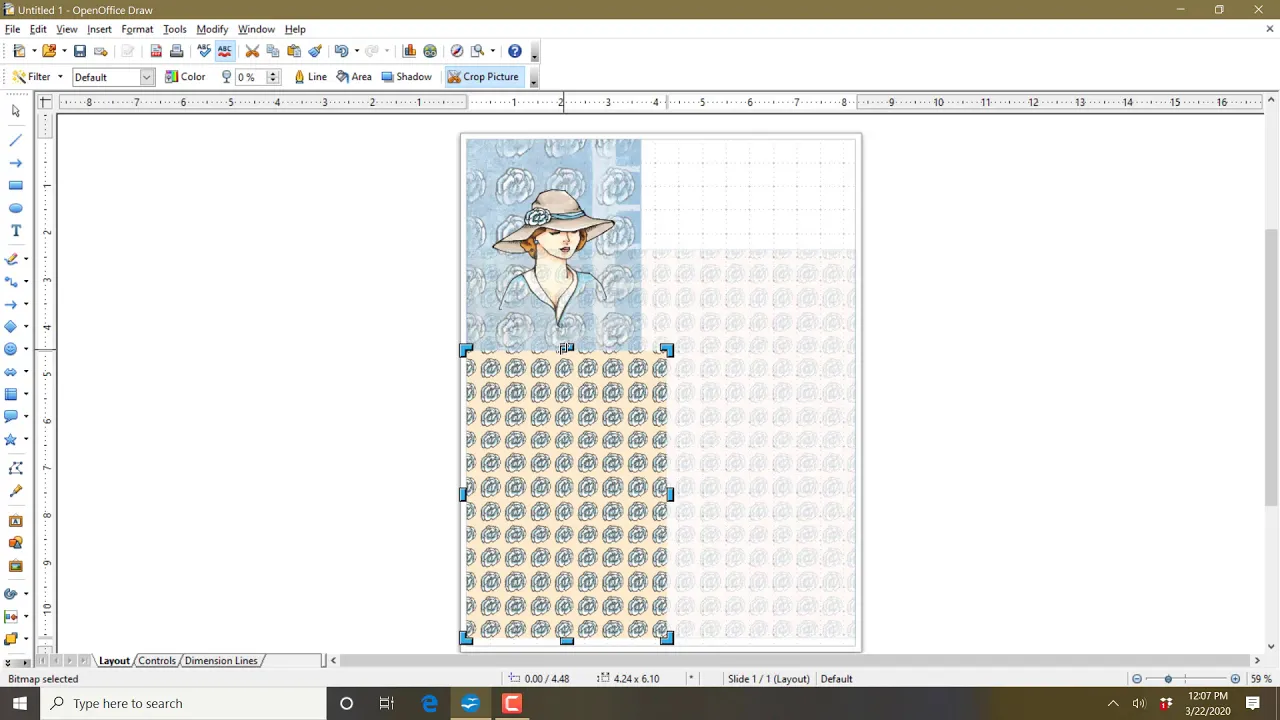Toggle the Glue Points tool

tap(15, 491)
